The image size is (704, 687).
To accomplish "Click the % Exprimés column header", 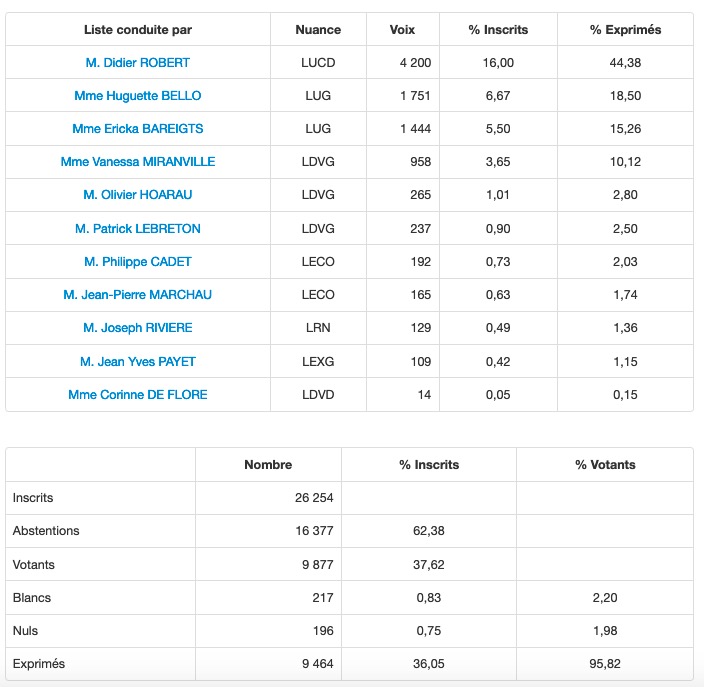I will coord(626,30).
